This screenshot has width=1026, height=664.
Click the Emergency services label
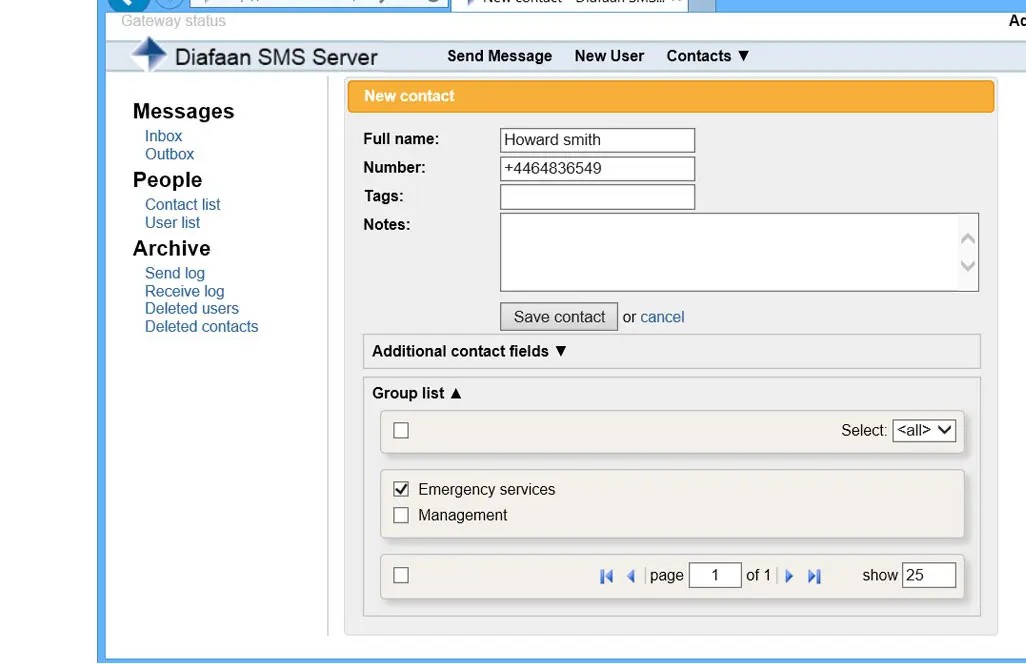(x=487, y=489)
